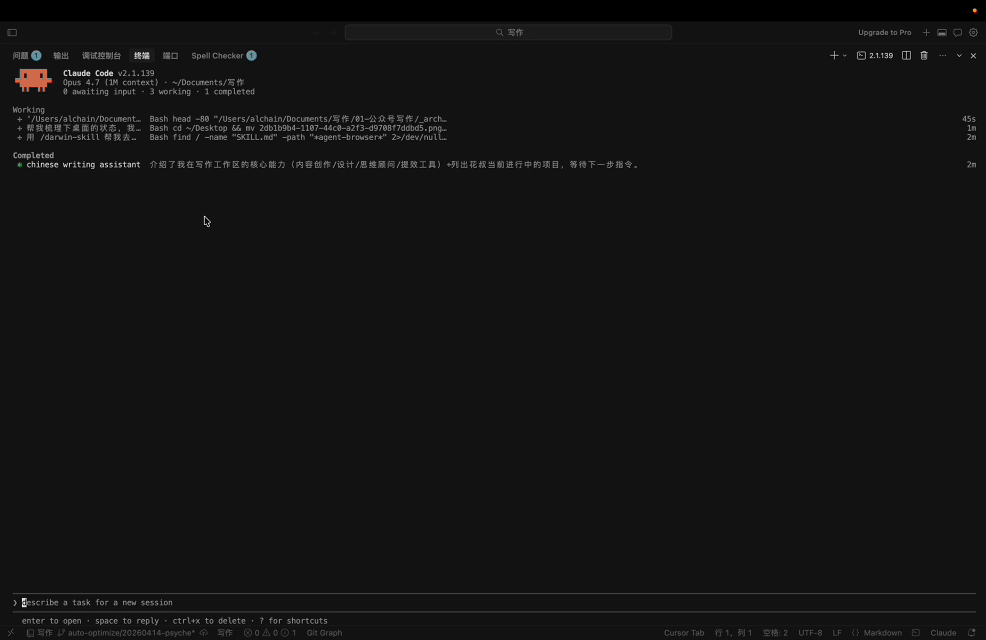The width and height of the screenshot is (986, 640).
Task: Open Git Graph from status bar
Action: point(324,632)
